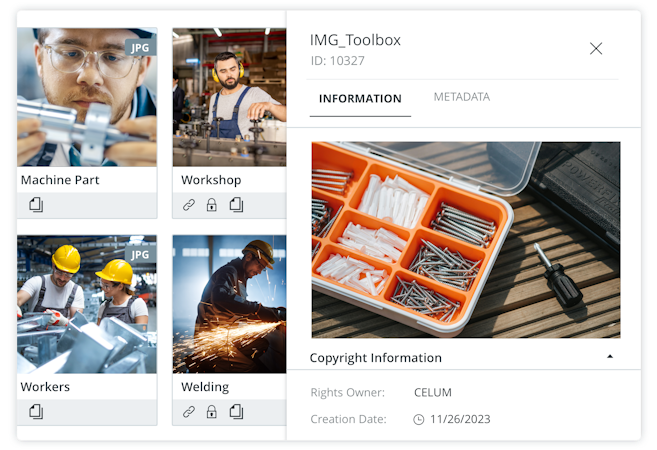Click the Machine Part title text
This screenshot has width=657, height=450.
click(60, 180)
